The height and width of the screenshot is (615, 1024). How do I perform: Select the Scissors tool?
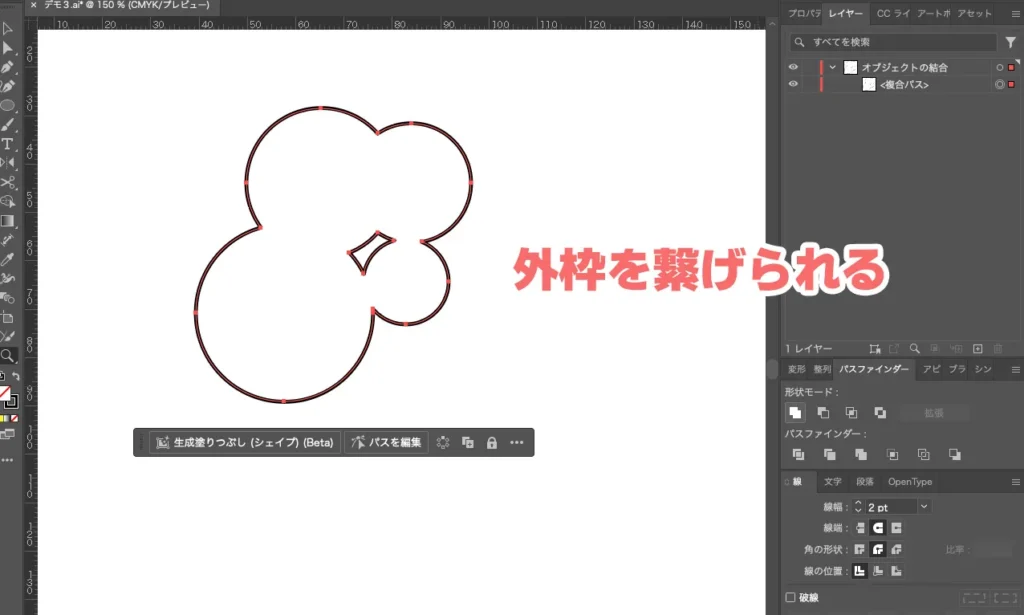(x=7, y=182)
